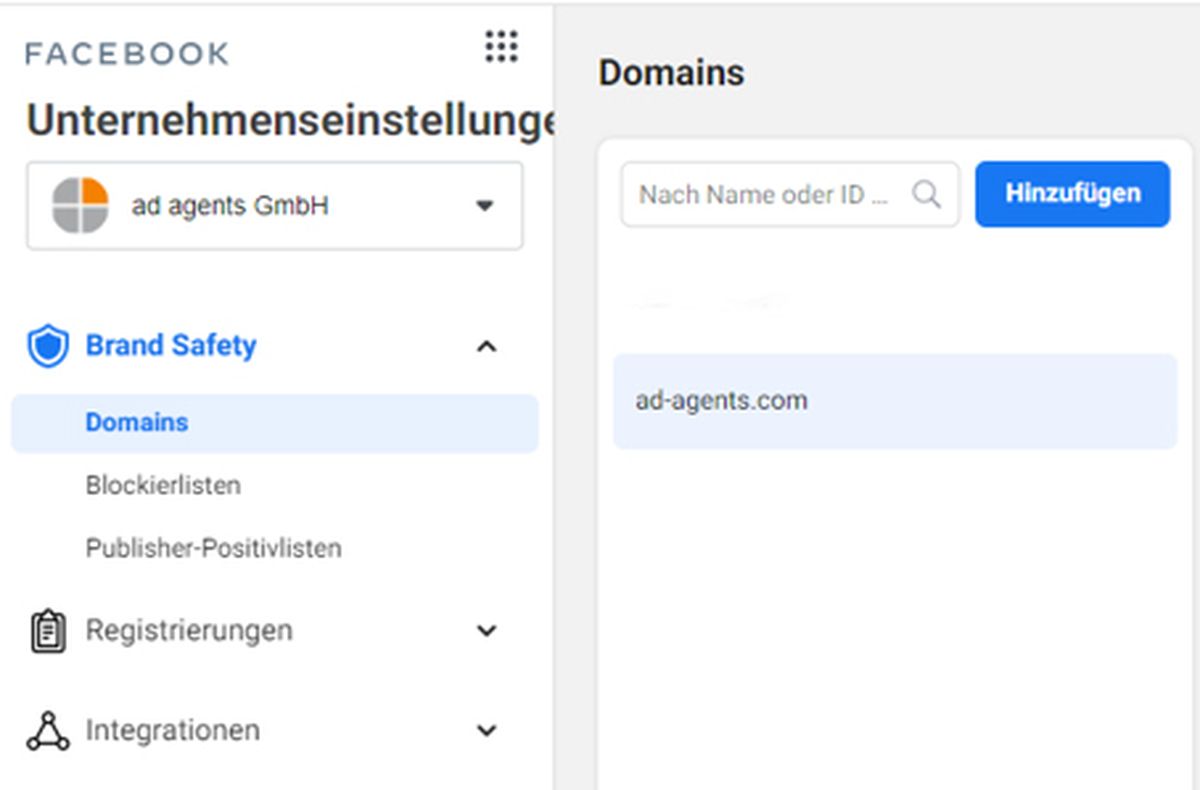Click the Hinzufügen button
The image size is (1200, 790).
[x=1072, y=194]
